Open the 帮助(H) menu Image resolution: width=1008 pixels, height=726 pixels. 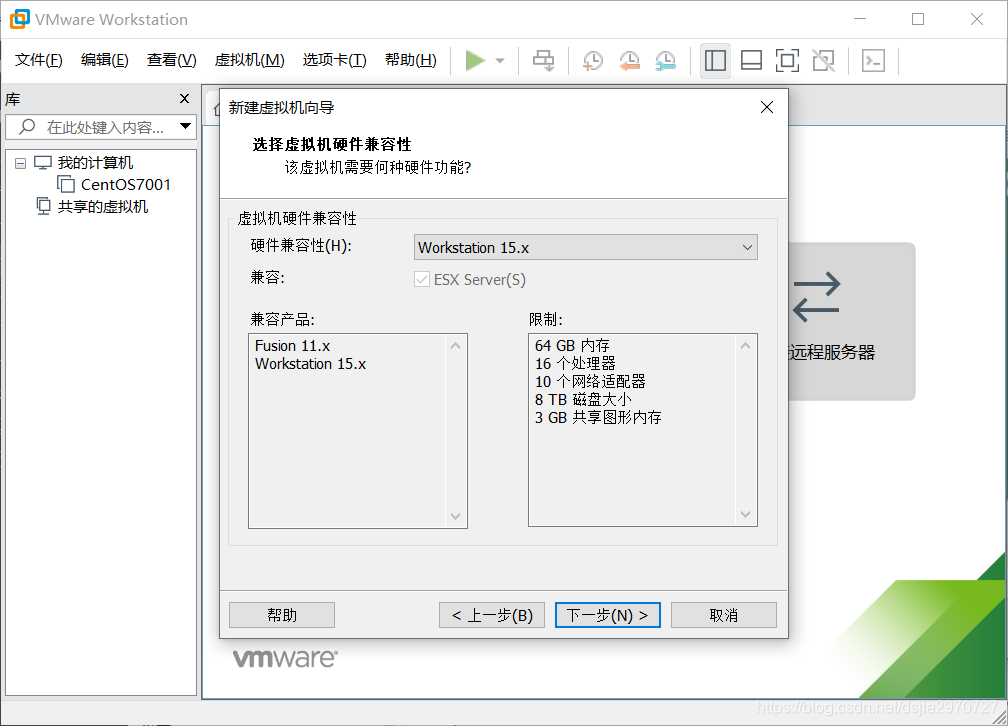click(x=411, y=60)
